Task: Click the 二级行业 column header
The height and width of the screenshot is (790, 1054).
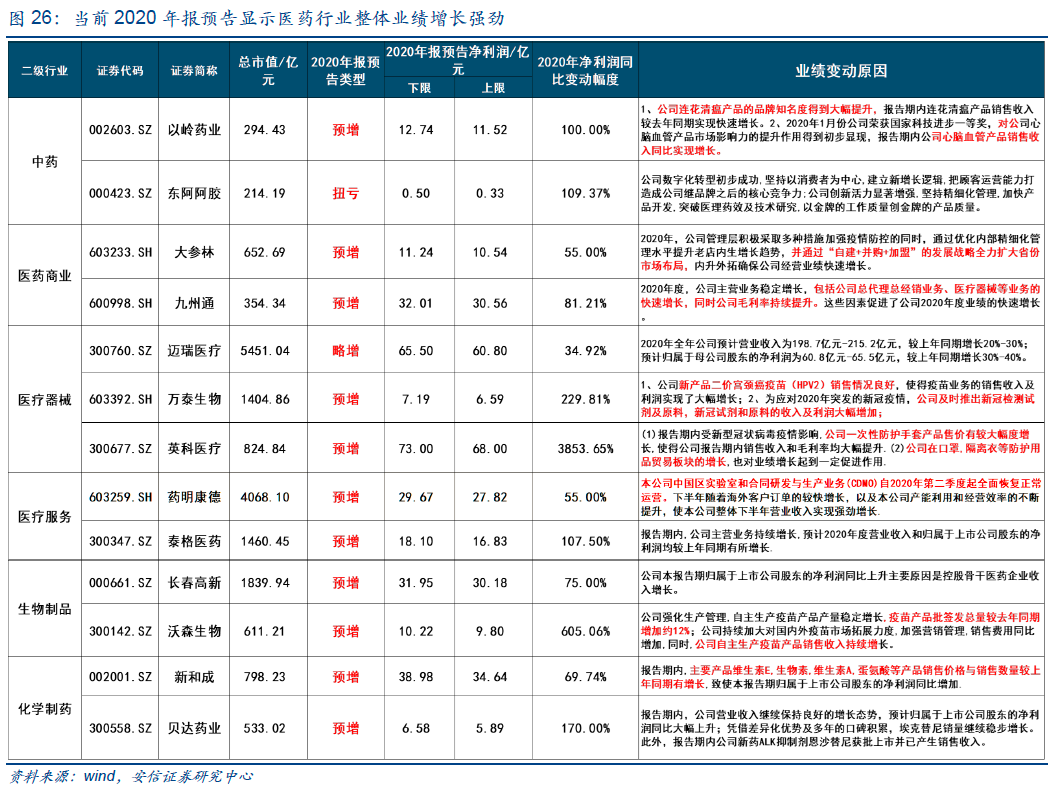Action: (44, 71)
